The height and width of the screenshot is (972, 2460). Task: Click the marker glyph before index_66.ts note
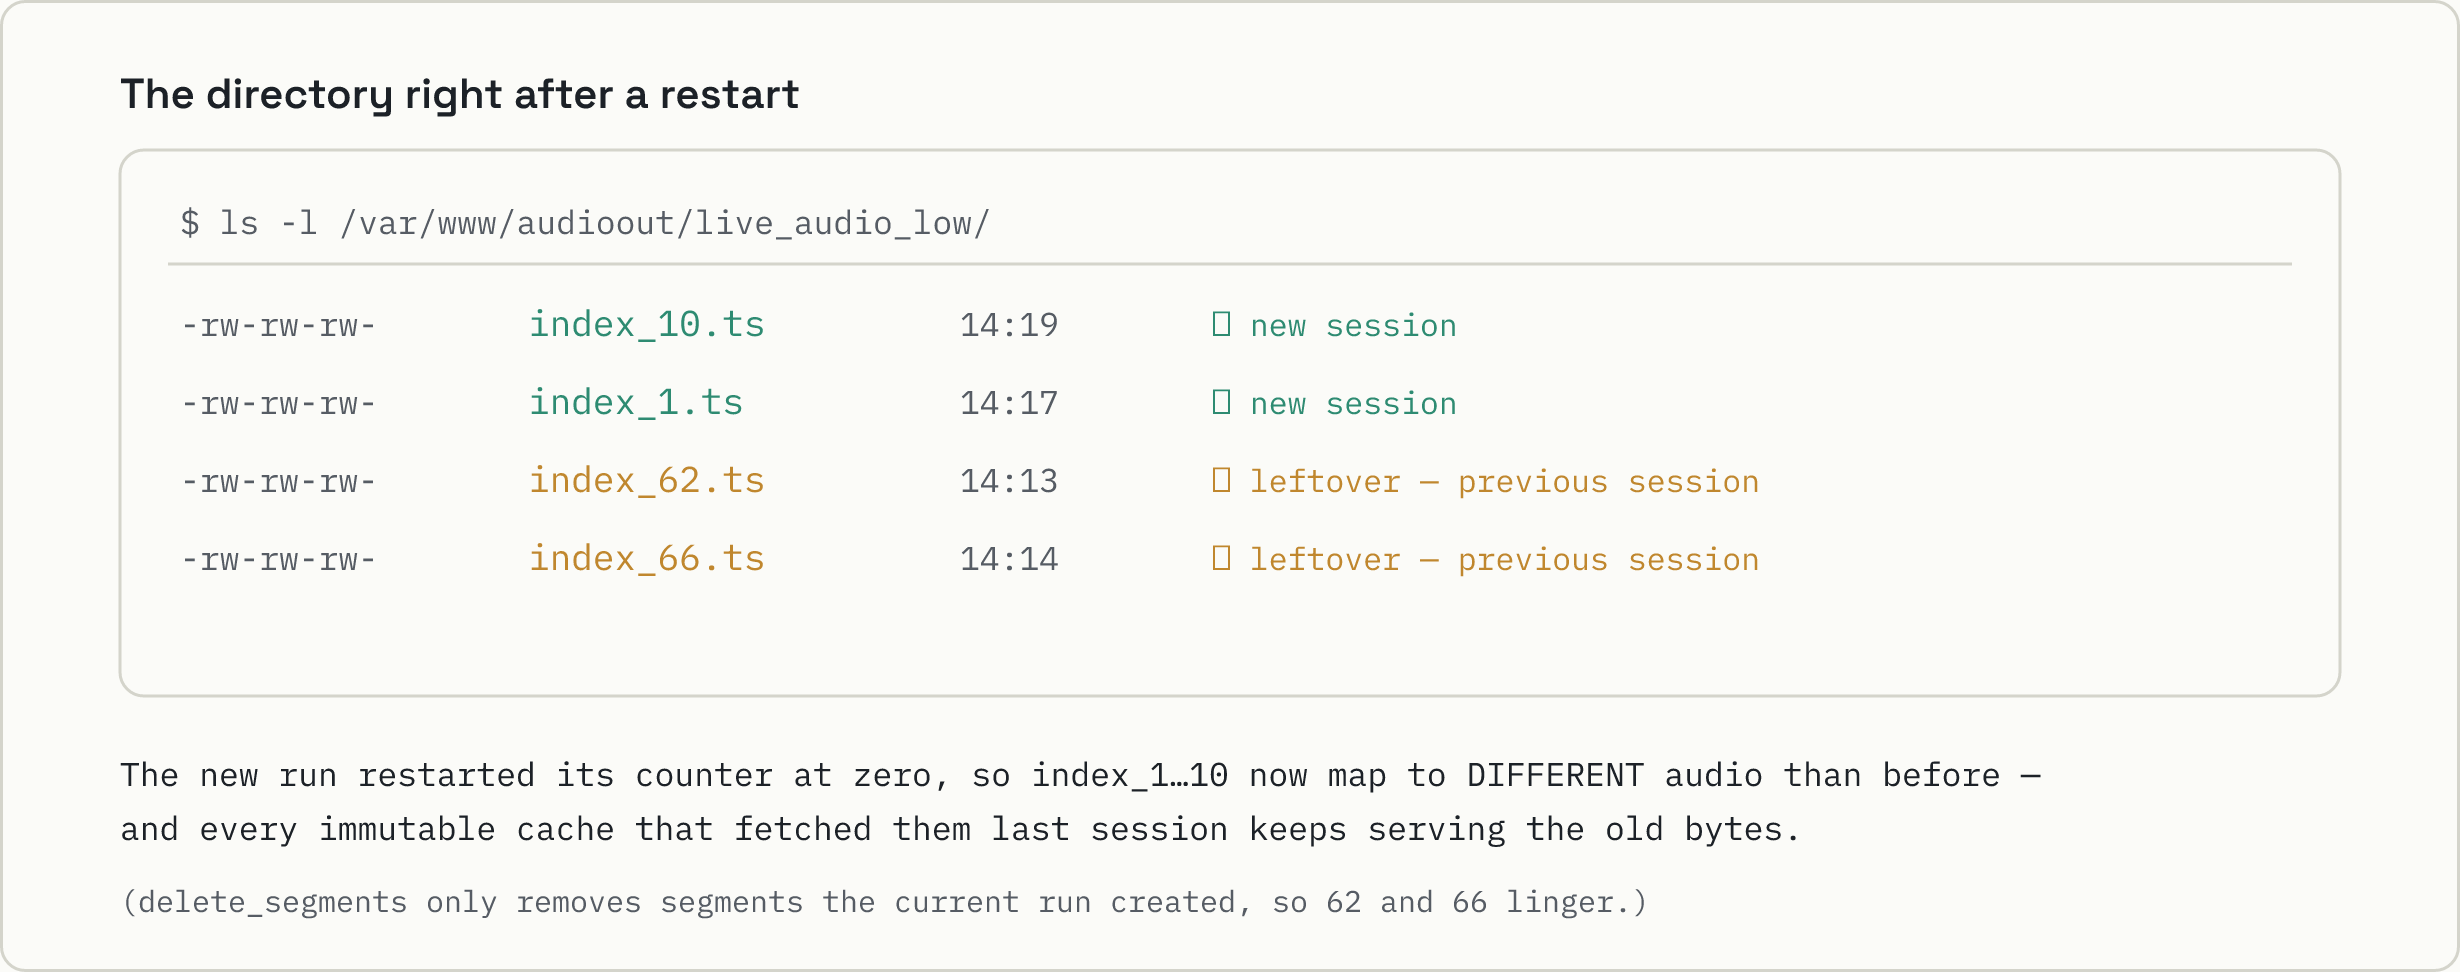pyautogui.click(x=1221, y=558)
